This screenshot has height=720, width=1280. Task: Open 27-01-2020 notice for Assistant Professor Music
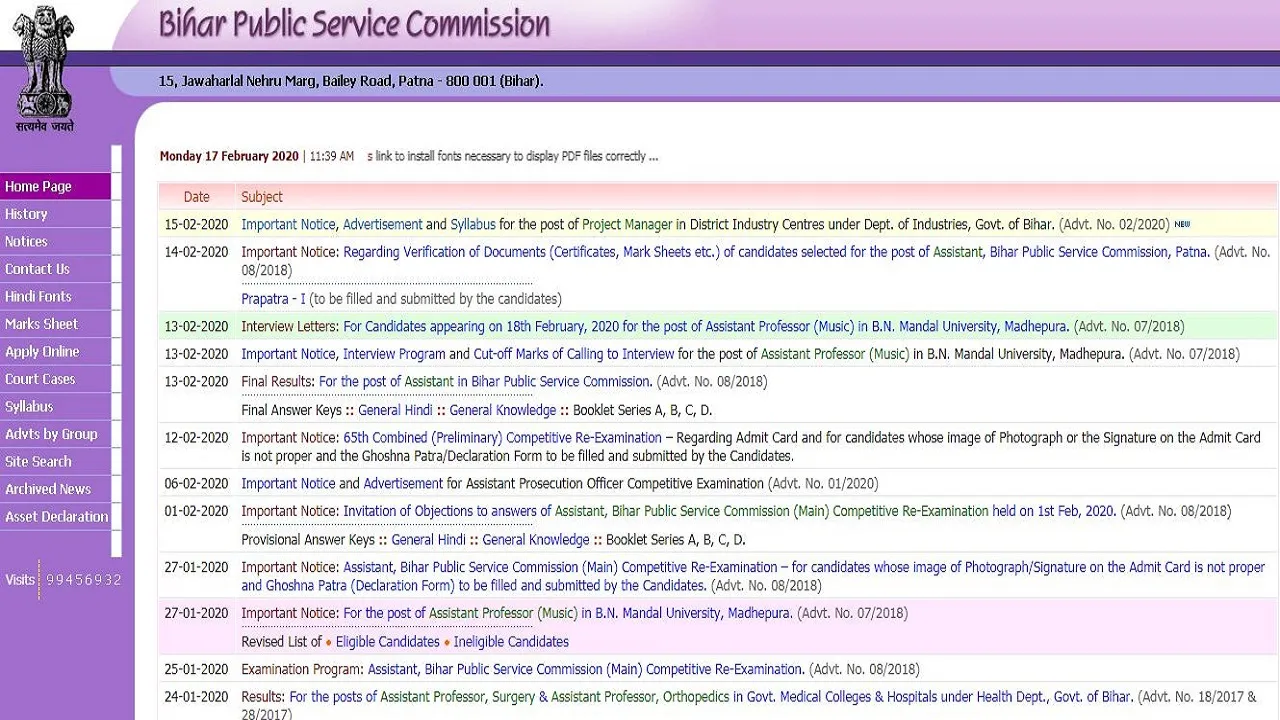coord(567,613)
